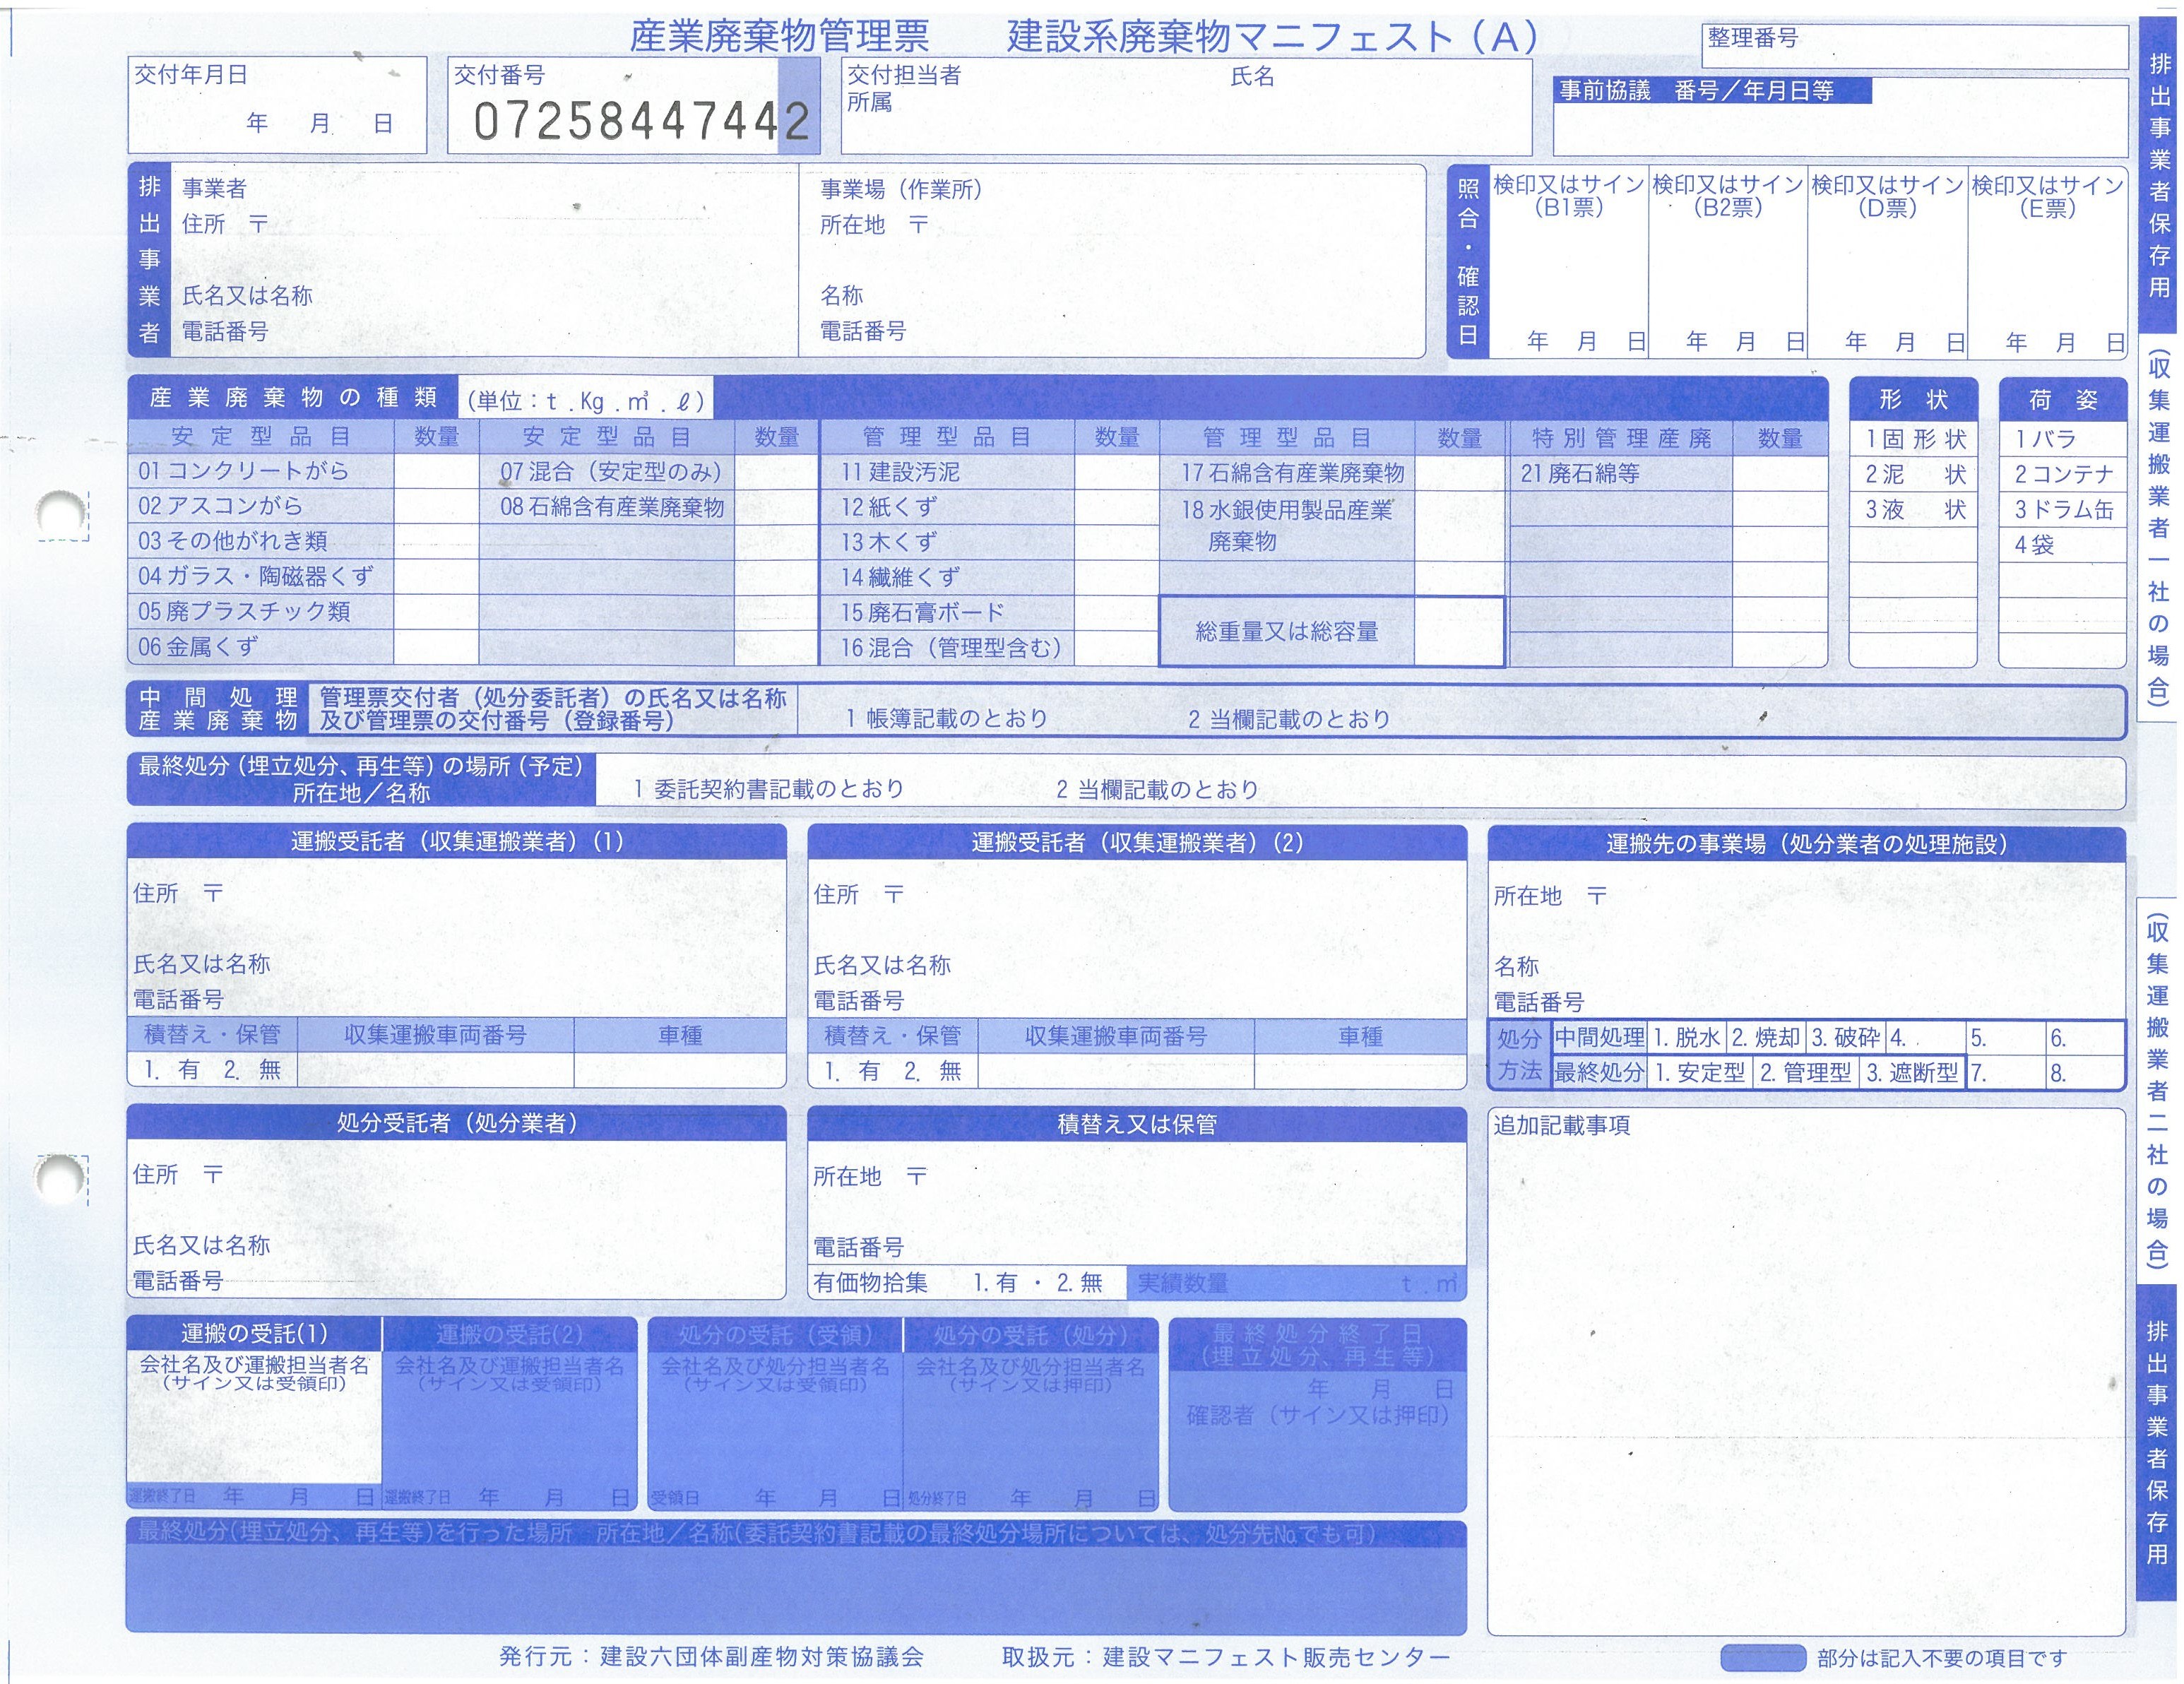Viewport: 2184px width, 1684px height.
Task: Select packing option 2 コンテナ
Action: point(2062,474)
